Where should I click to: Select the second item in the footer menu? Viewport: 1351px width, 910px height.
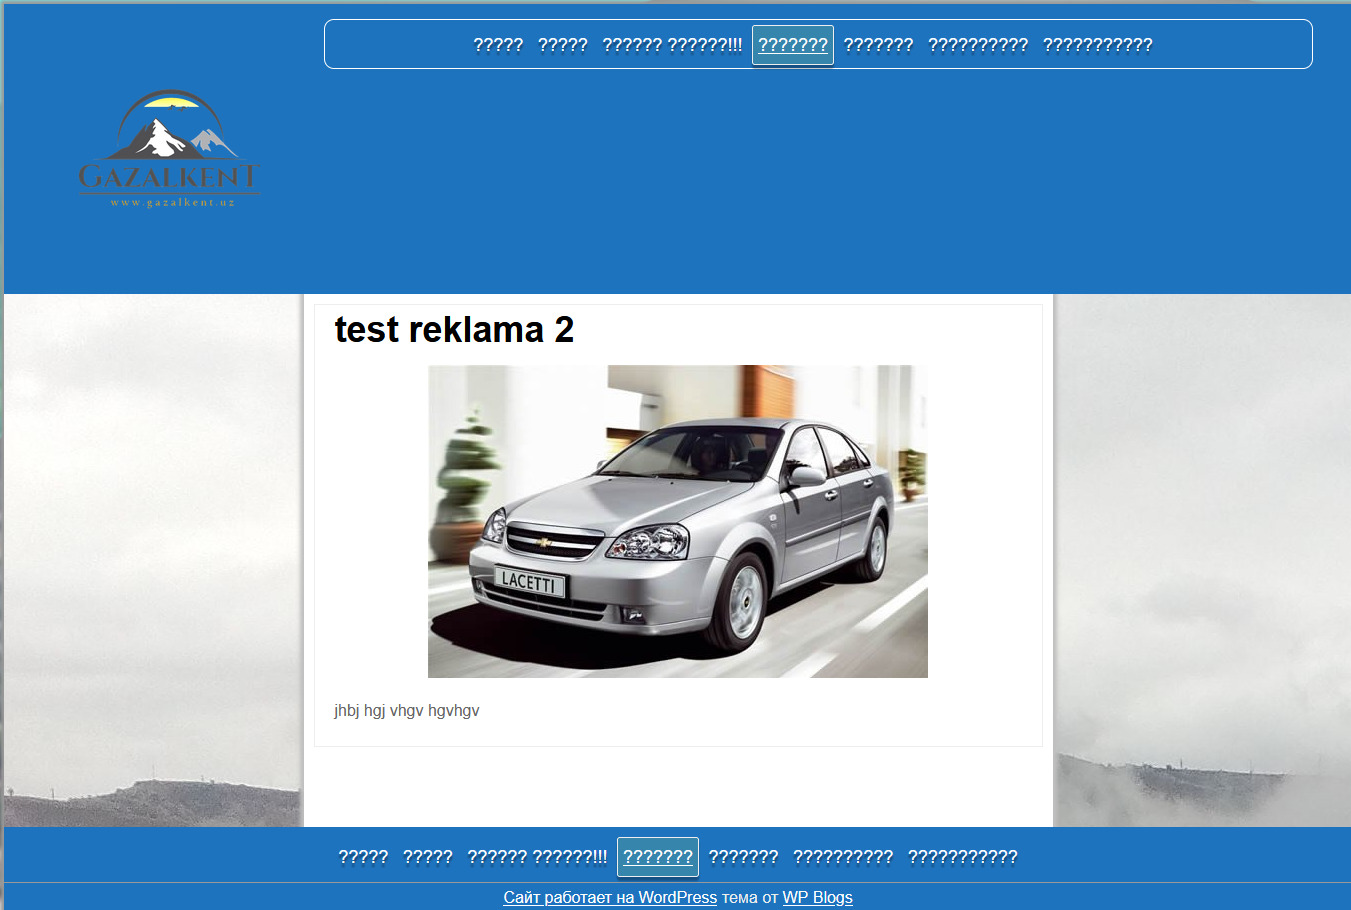click(427, 857)
